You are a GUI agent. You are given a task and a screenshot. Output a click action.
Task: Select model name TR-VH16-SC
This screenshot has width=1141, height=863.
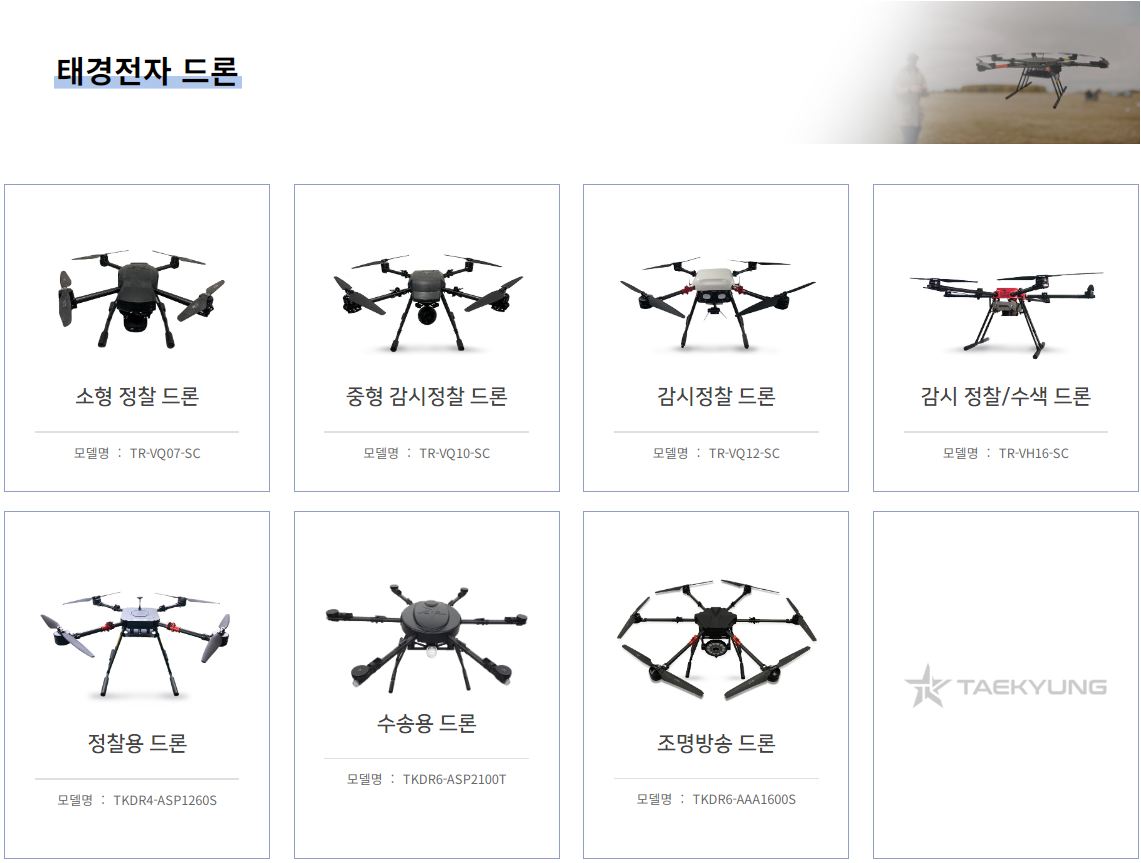tap(1033, 453)
